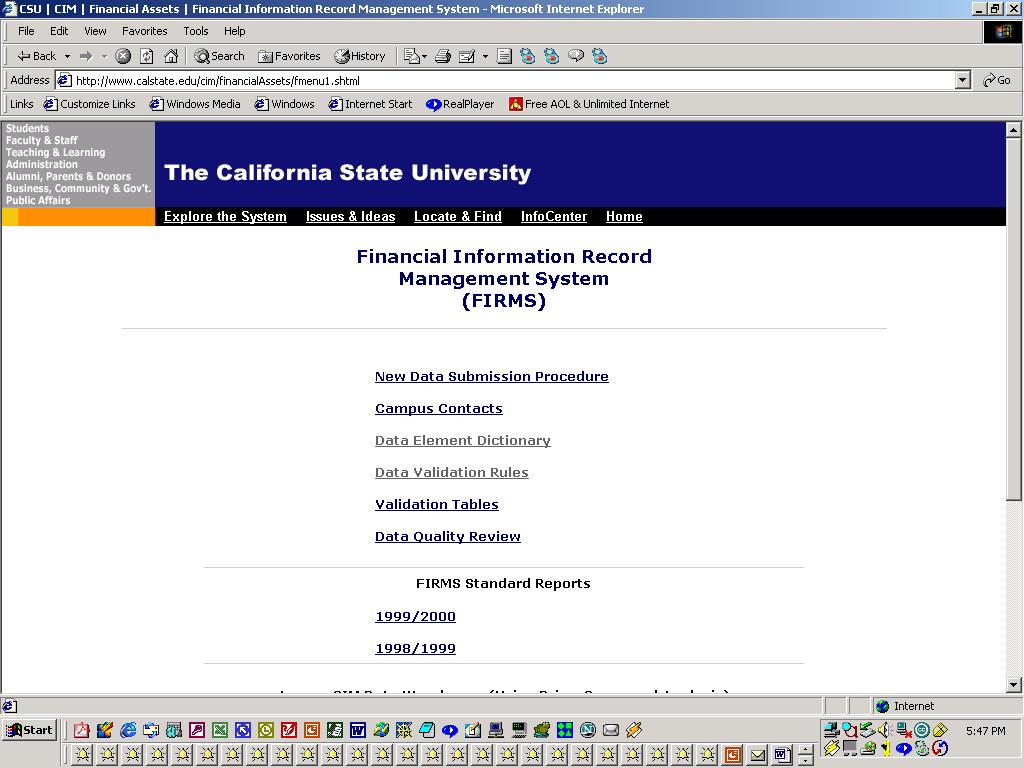Viewport: 1024px width, 768px height.
Task: Open InfoCenter nav link
Action: point(554,217)
